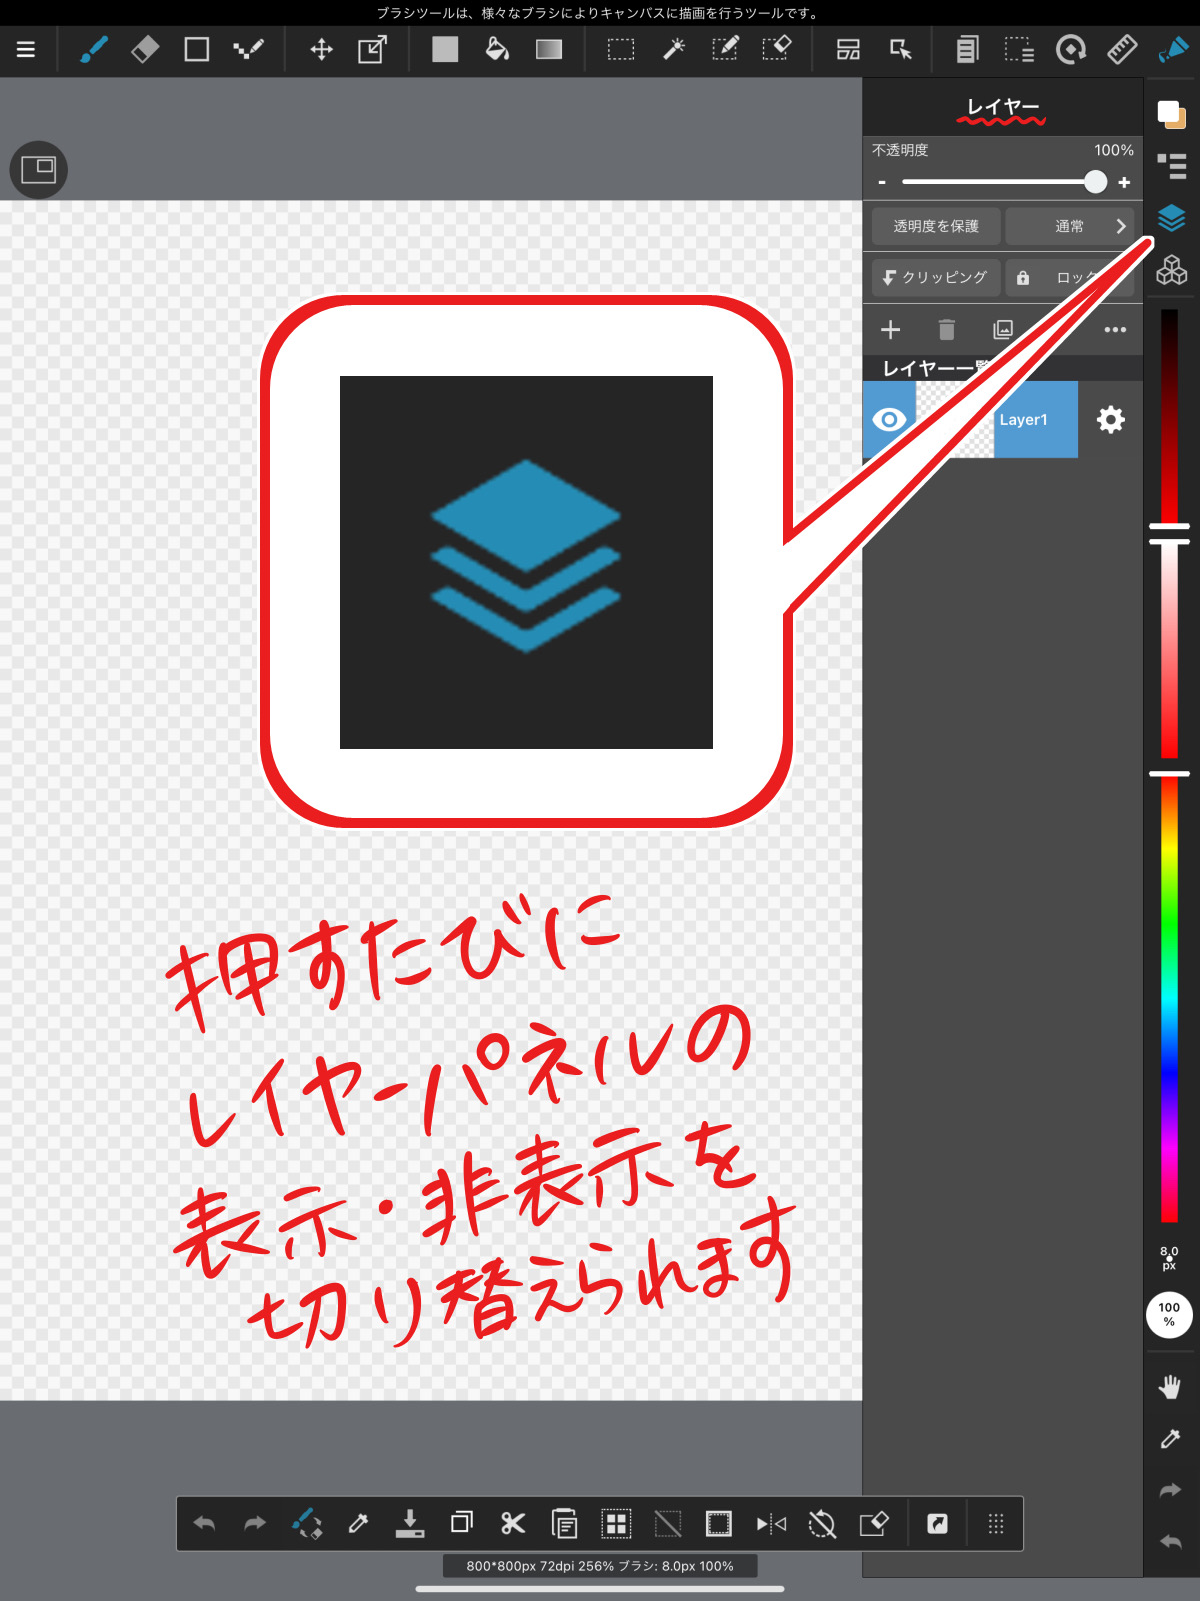Open Layer1 settings gear
This screenshot has width=1200, height=1601.
[1110, 420]
